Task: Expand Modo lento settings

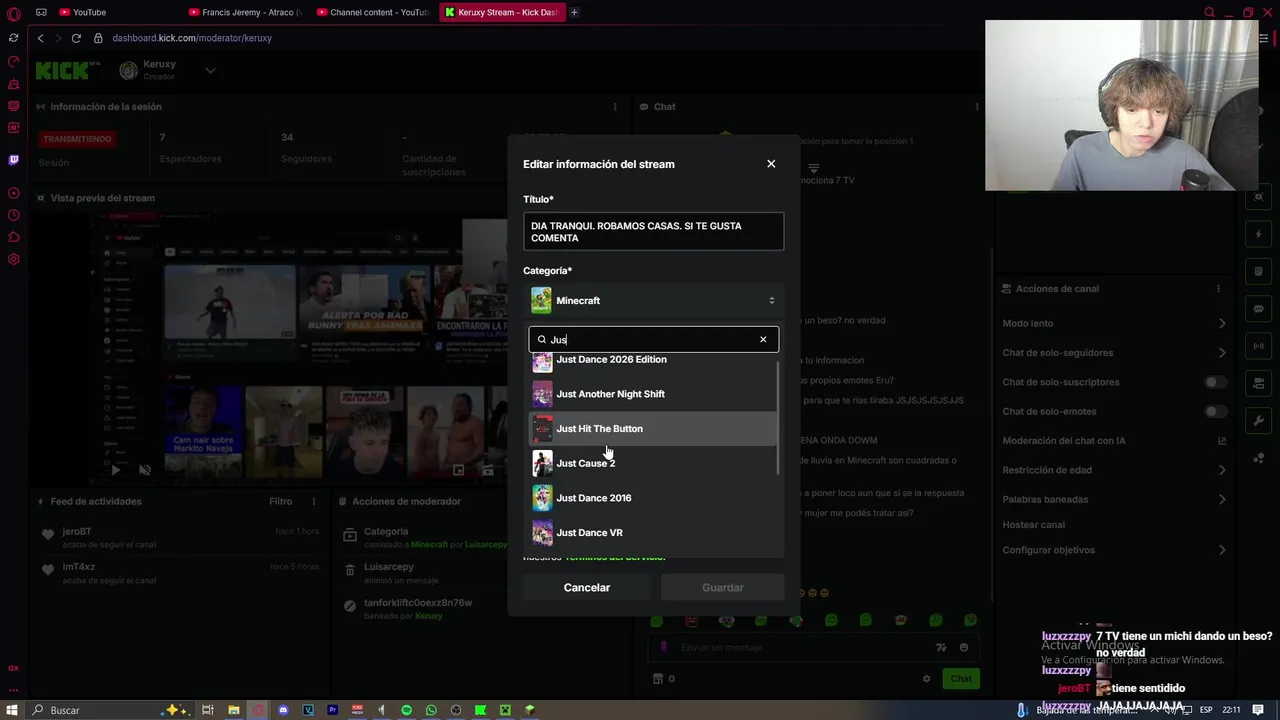Action: pyautogui.click(x=1222, y=323)
